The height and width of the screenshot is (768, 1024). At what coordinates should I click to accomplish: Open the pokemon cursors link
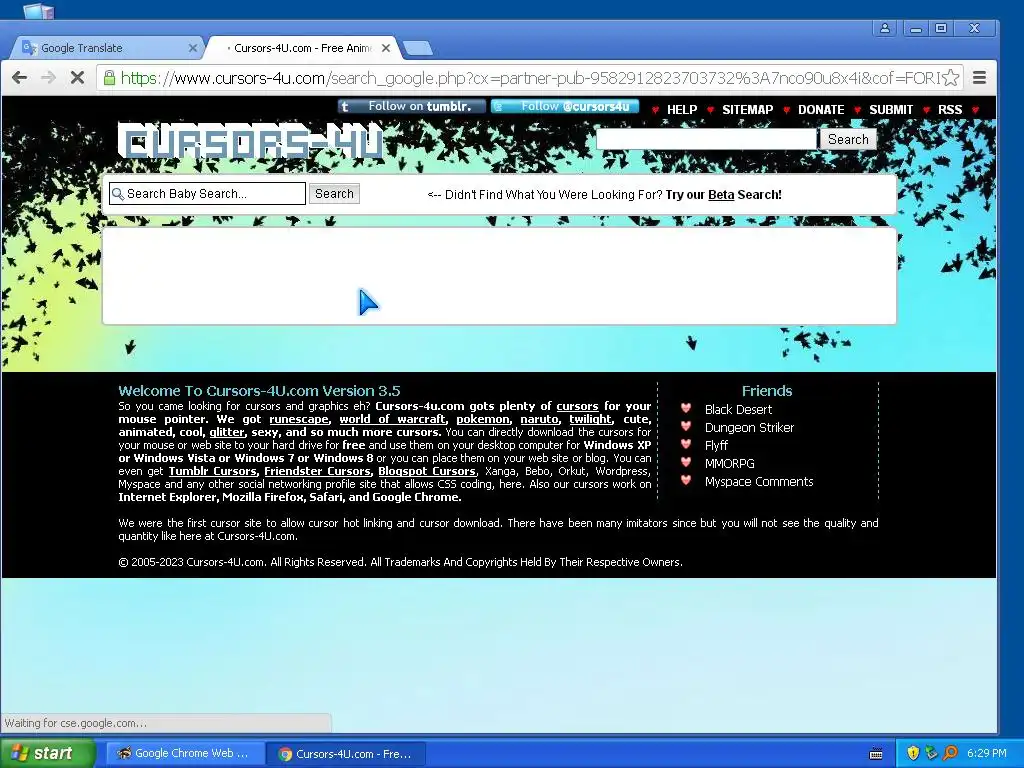tap(482, 419)
